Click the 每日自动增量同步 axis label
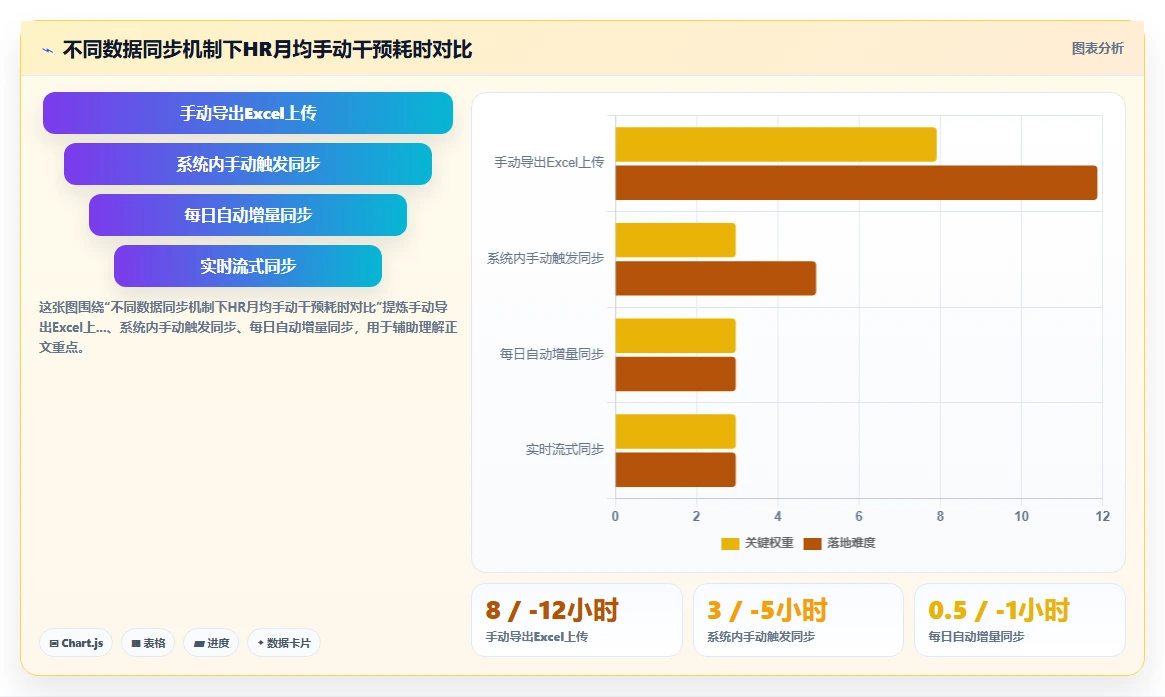Viewport: 1165px width, 697px height. coord(551,354)
